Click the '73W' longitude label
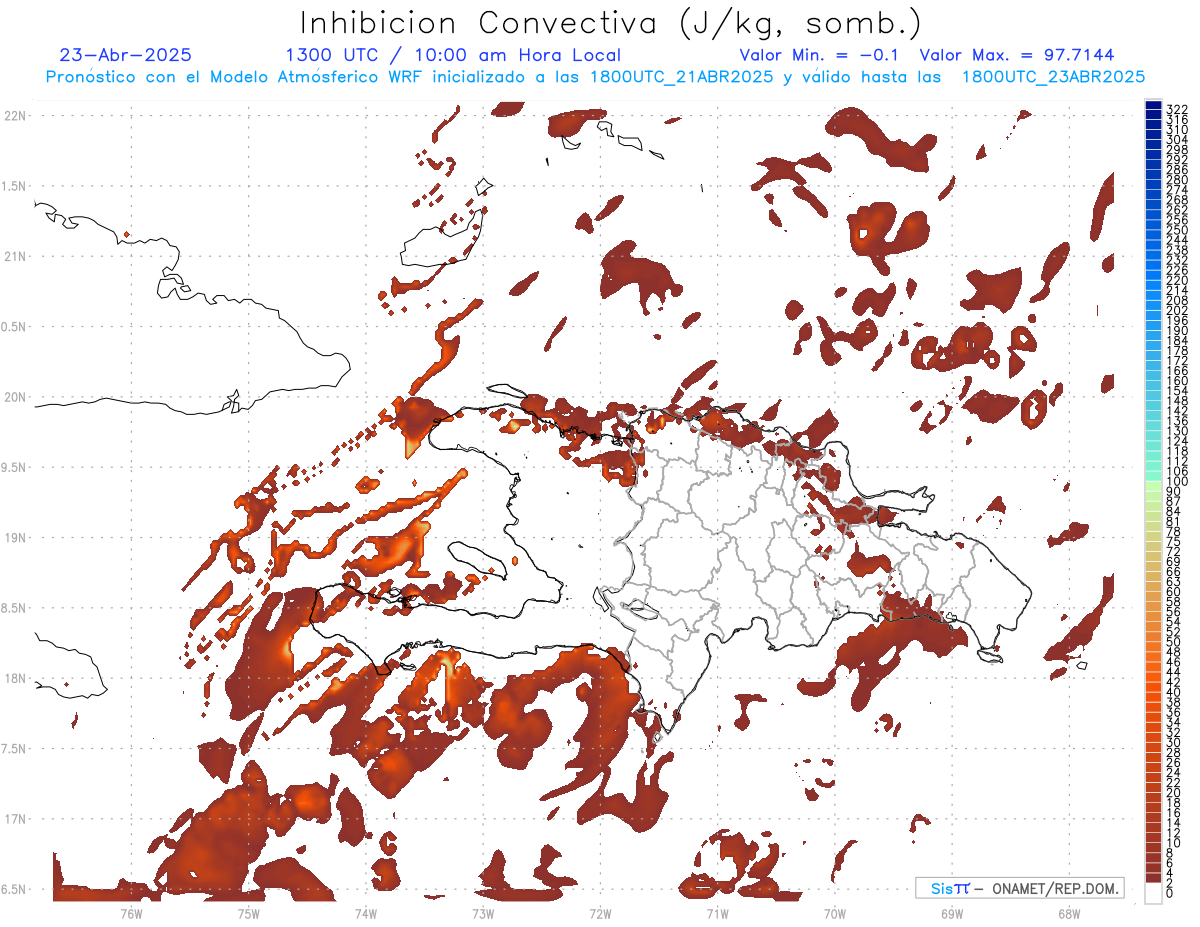 click(x=483, y=913)
